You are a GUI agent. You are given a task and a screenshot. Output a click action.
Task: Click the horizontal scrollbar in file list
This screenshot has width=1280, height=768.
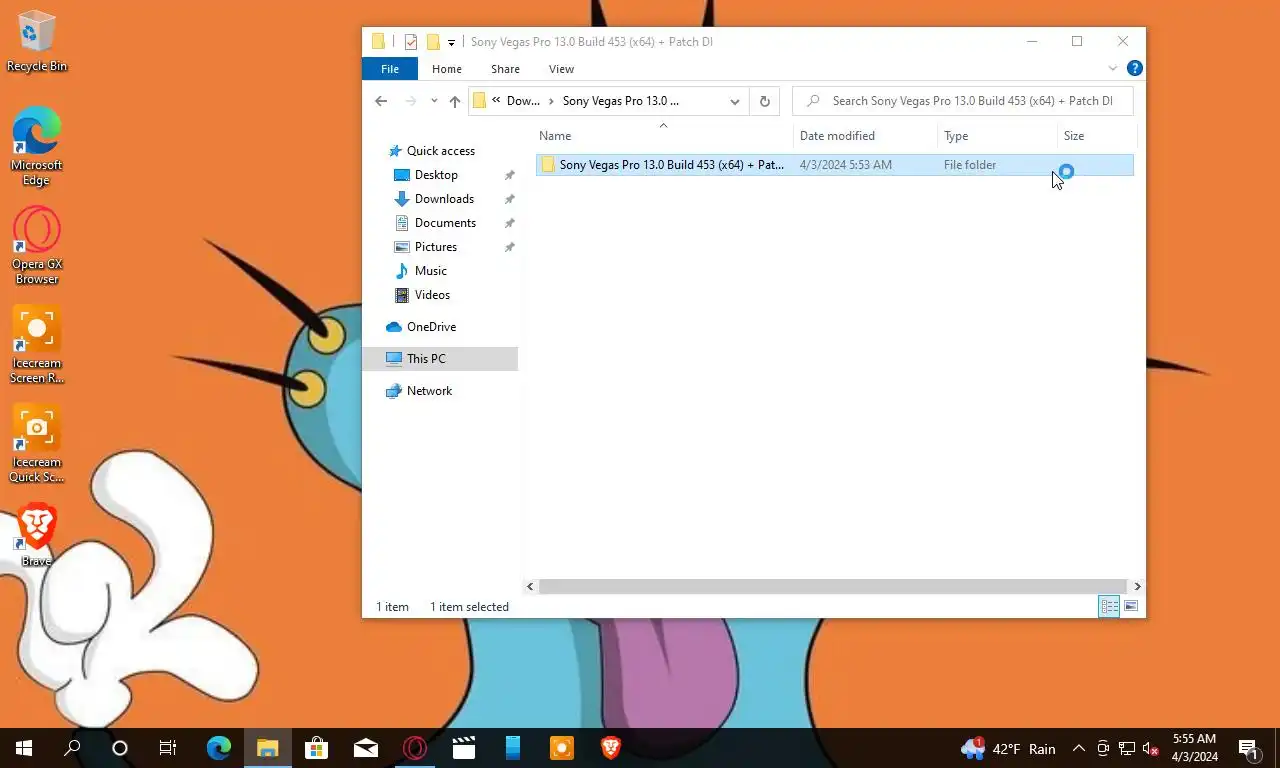pos(833,587)
